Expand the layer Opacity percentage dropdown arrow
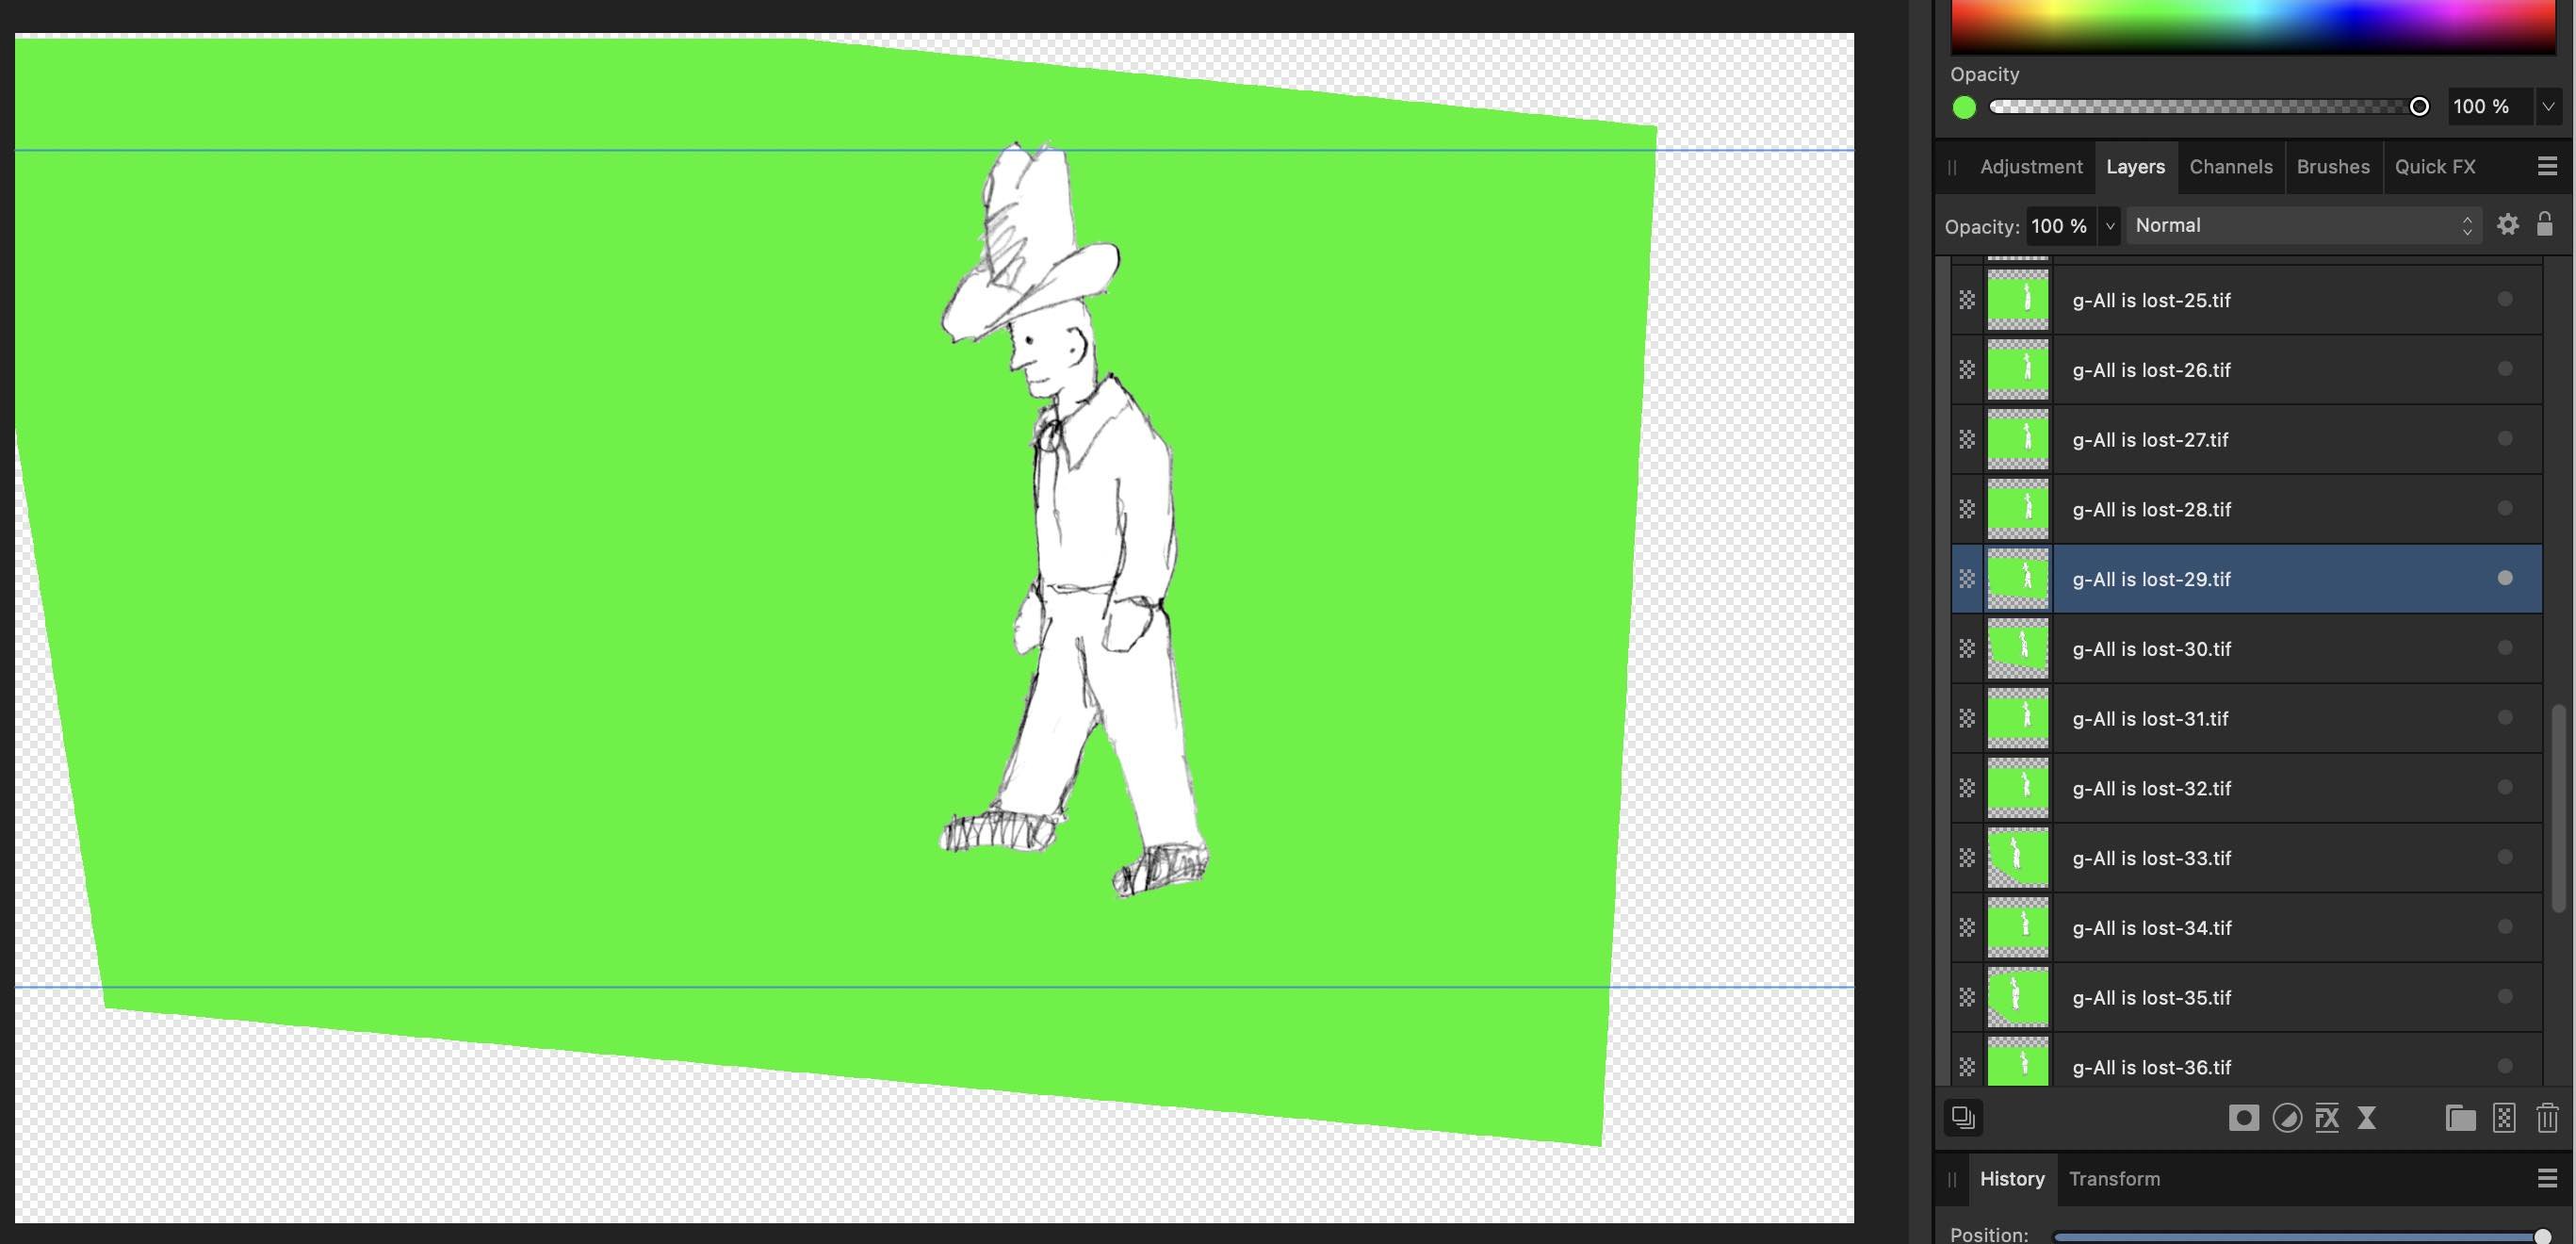Image resolution: width=2576 pixels, height=1244 pixels. [2110, 226]
